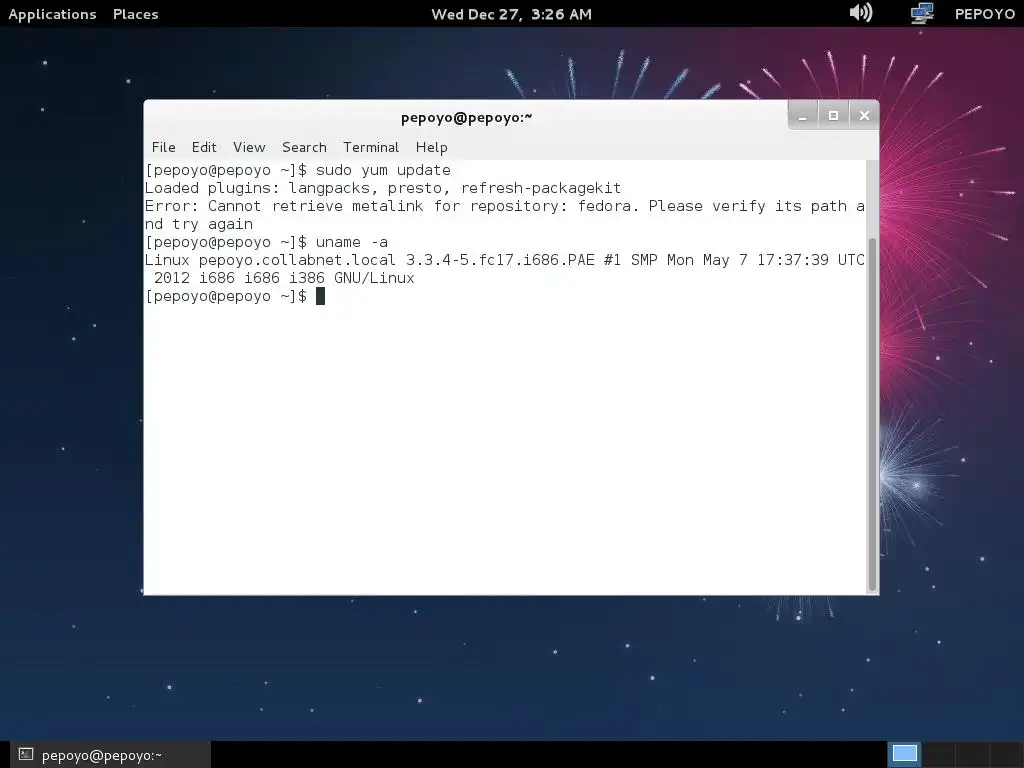Click the terminal cursor at last prompt
The height and width of the screenshot is (768, 1024).
(320, 296)
